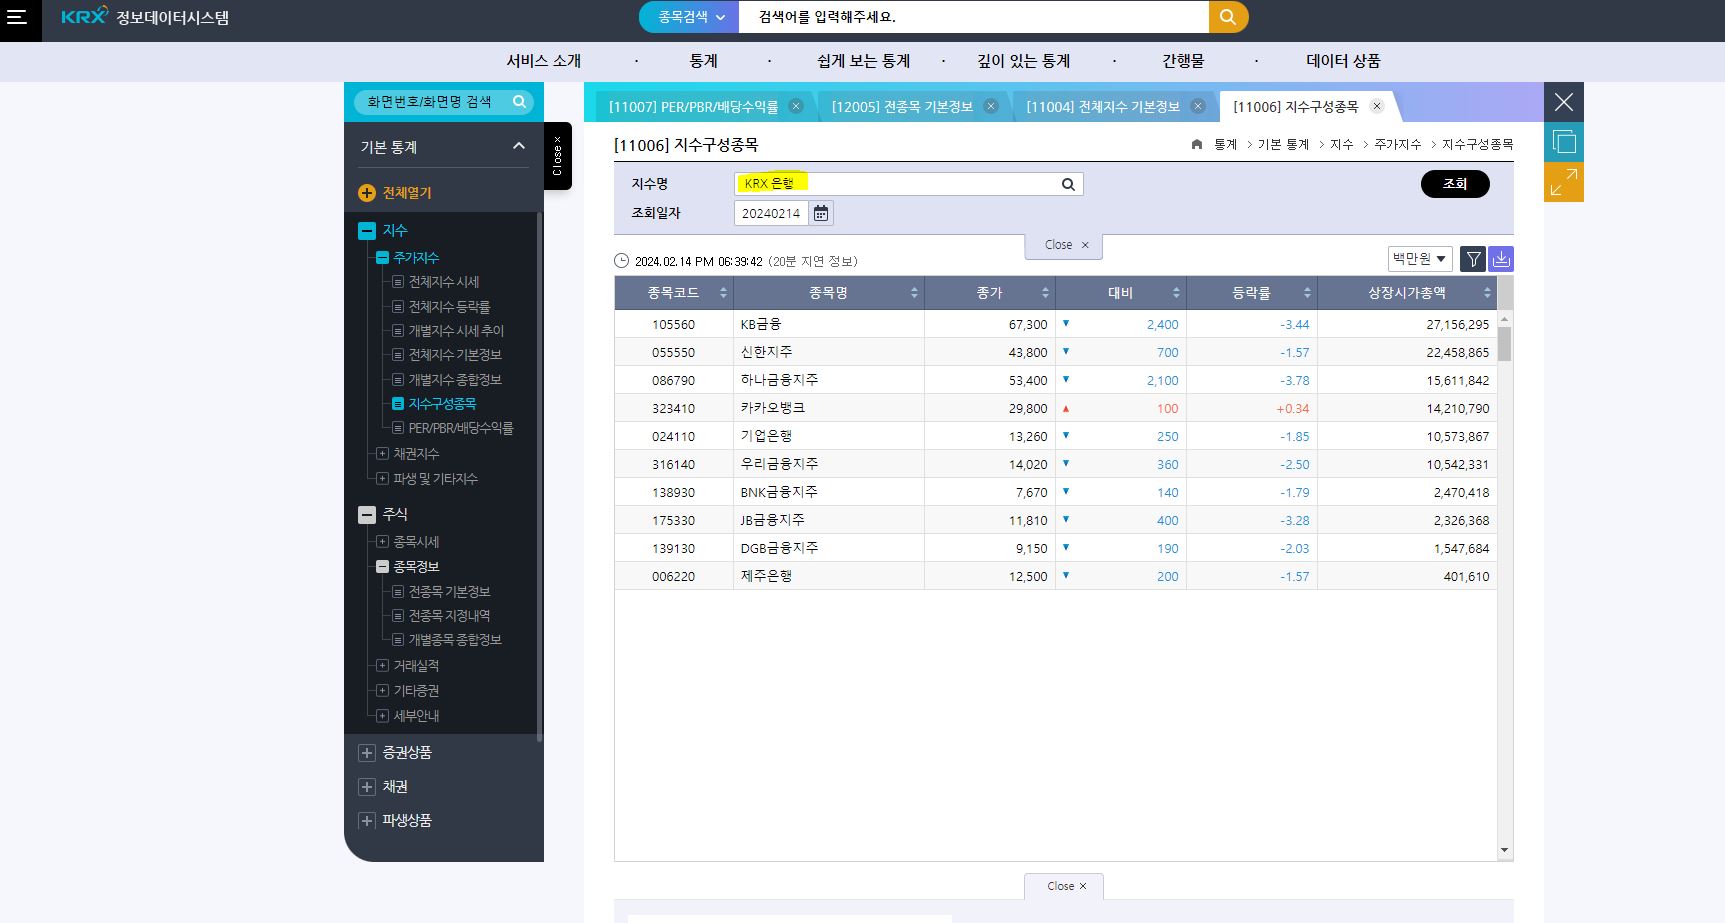Open 전종목 기본정보 in the sidebar

tap(449, 592)
